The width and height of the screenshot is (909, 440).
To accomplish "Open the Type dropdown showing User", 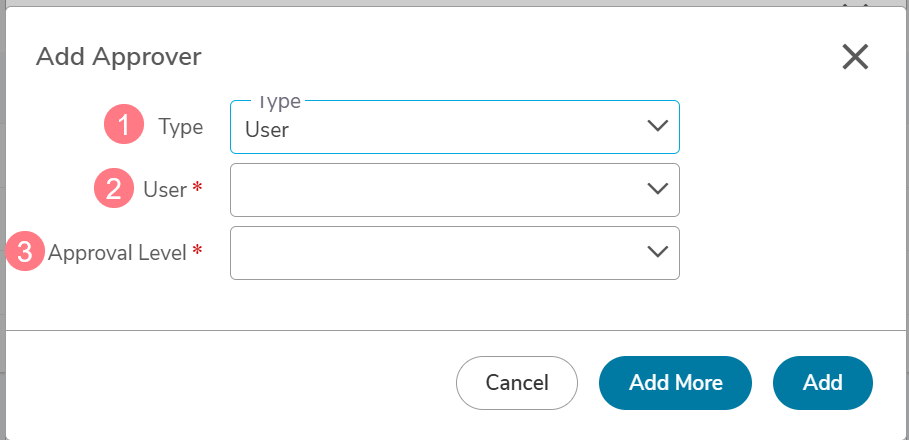I will (x=454, y=127).
